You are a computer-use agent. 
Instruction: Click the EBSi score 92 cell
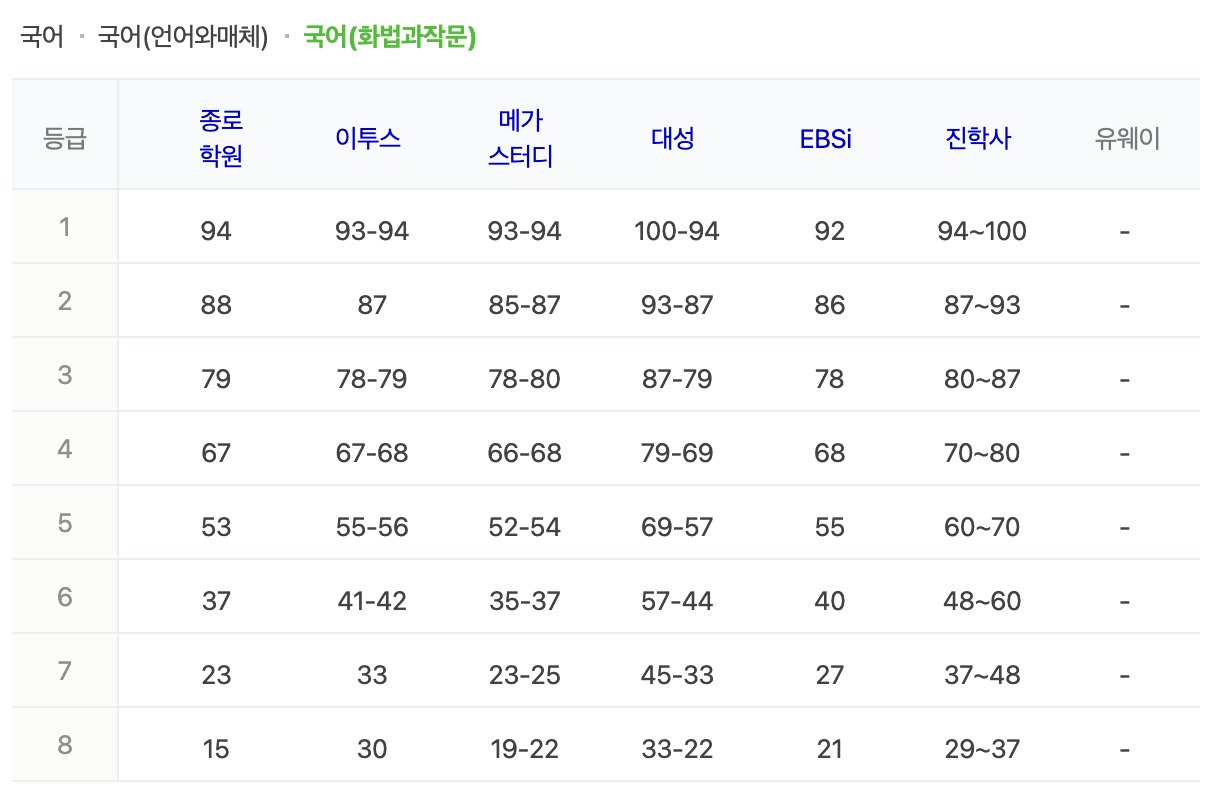point(827,230)
